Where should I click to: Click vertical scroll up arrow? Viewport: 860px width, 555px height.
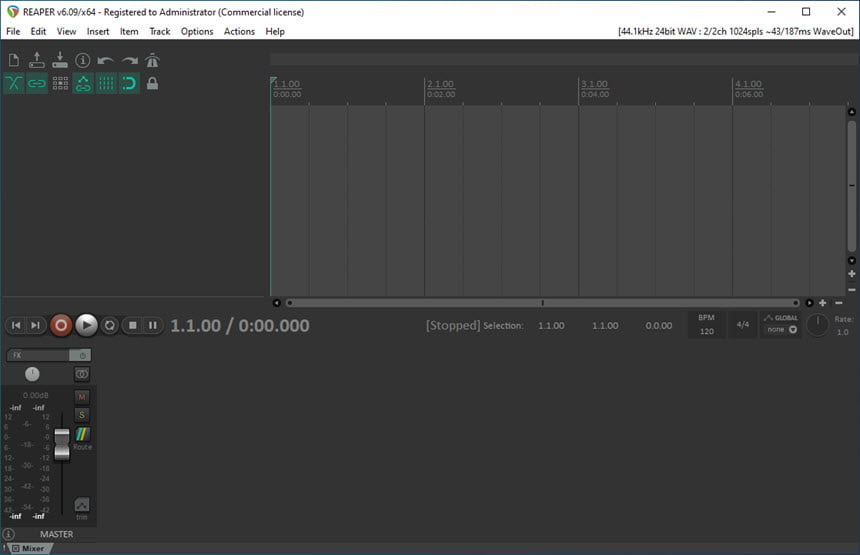(852, 112)
